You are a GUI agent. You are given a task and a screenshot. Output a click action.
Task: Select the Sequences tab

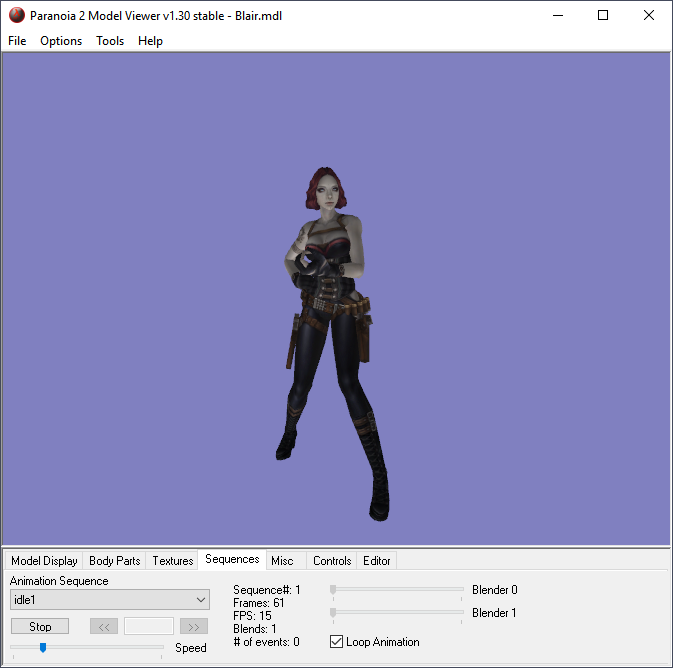coord(232,559)
